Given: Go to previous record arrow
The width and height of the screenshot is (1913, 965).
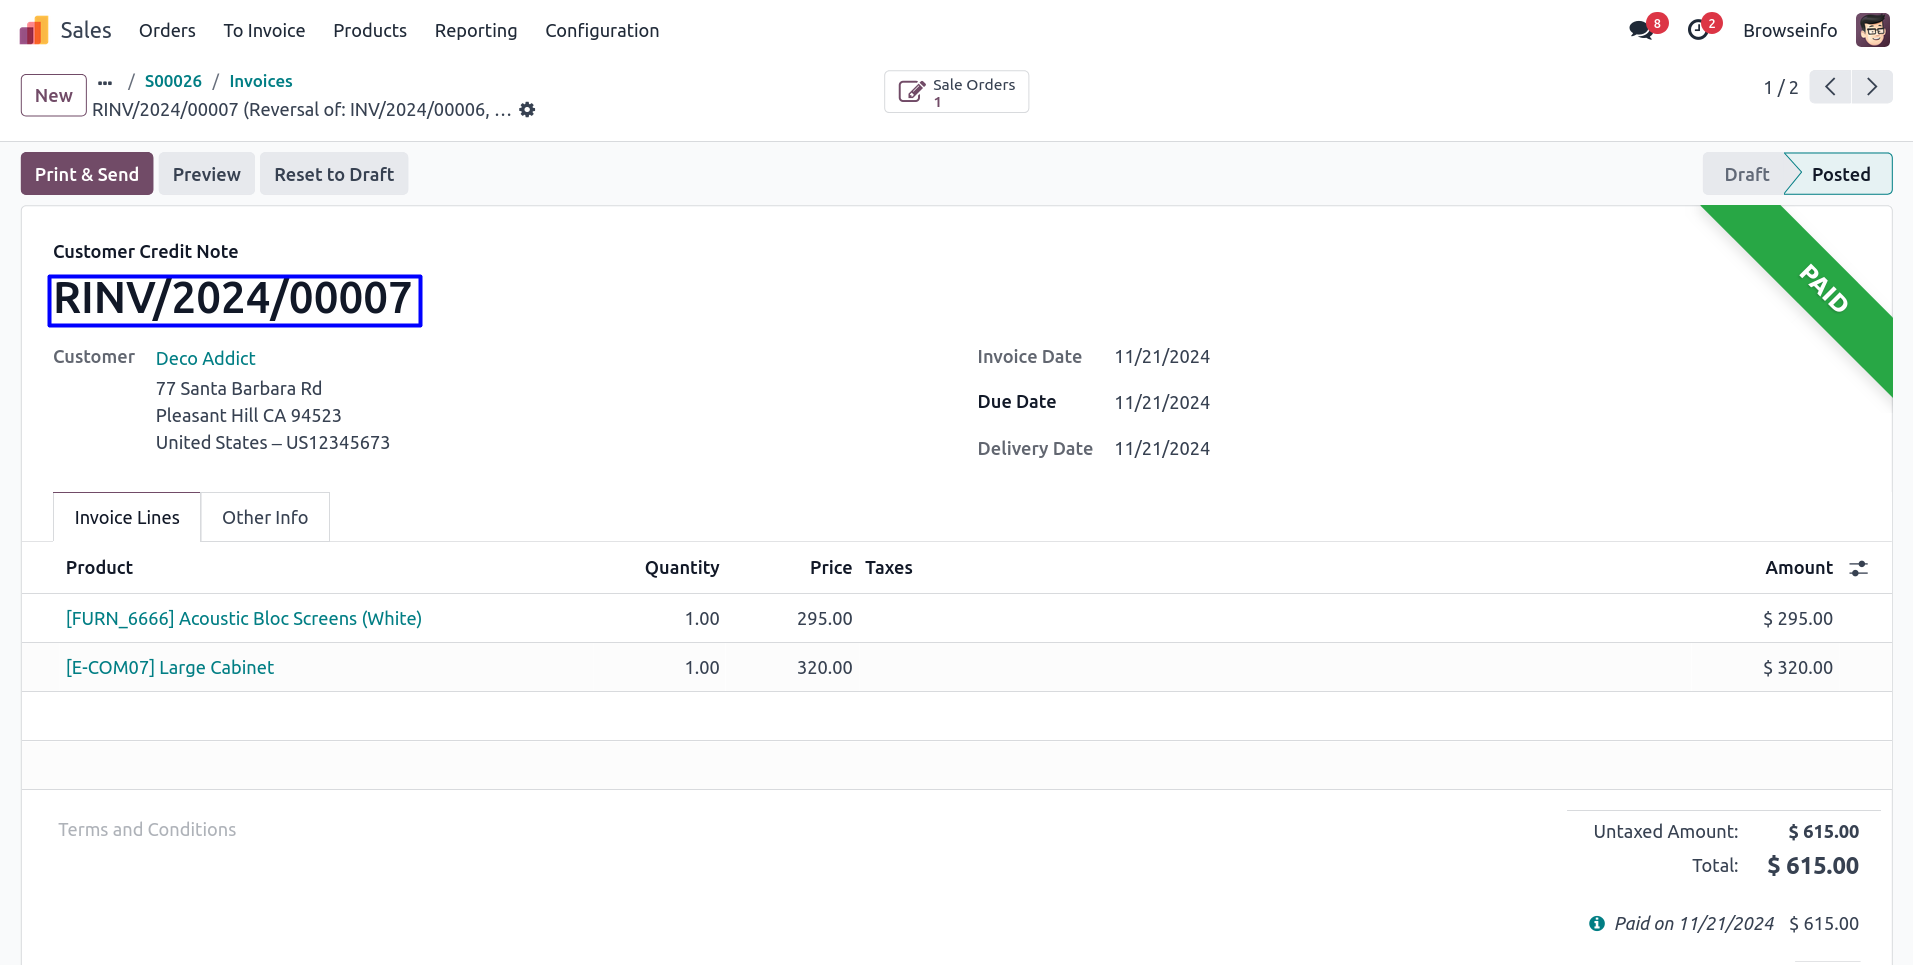Looking at the screenshot, I should 1830,87.
